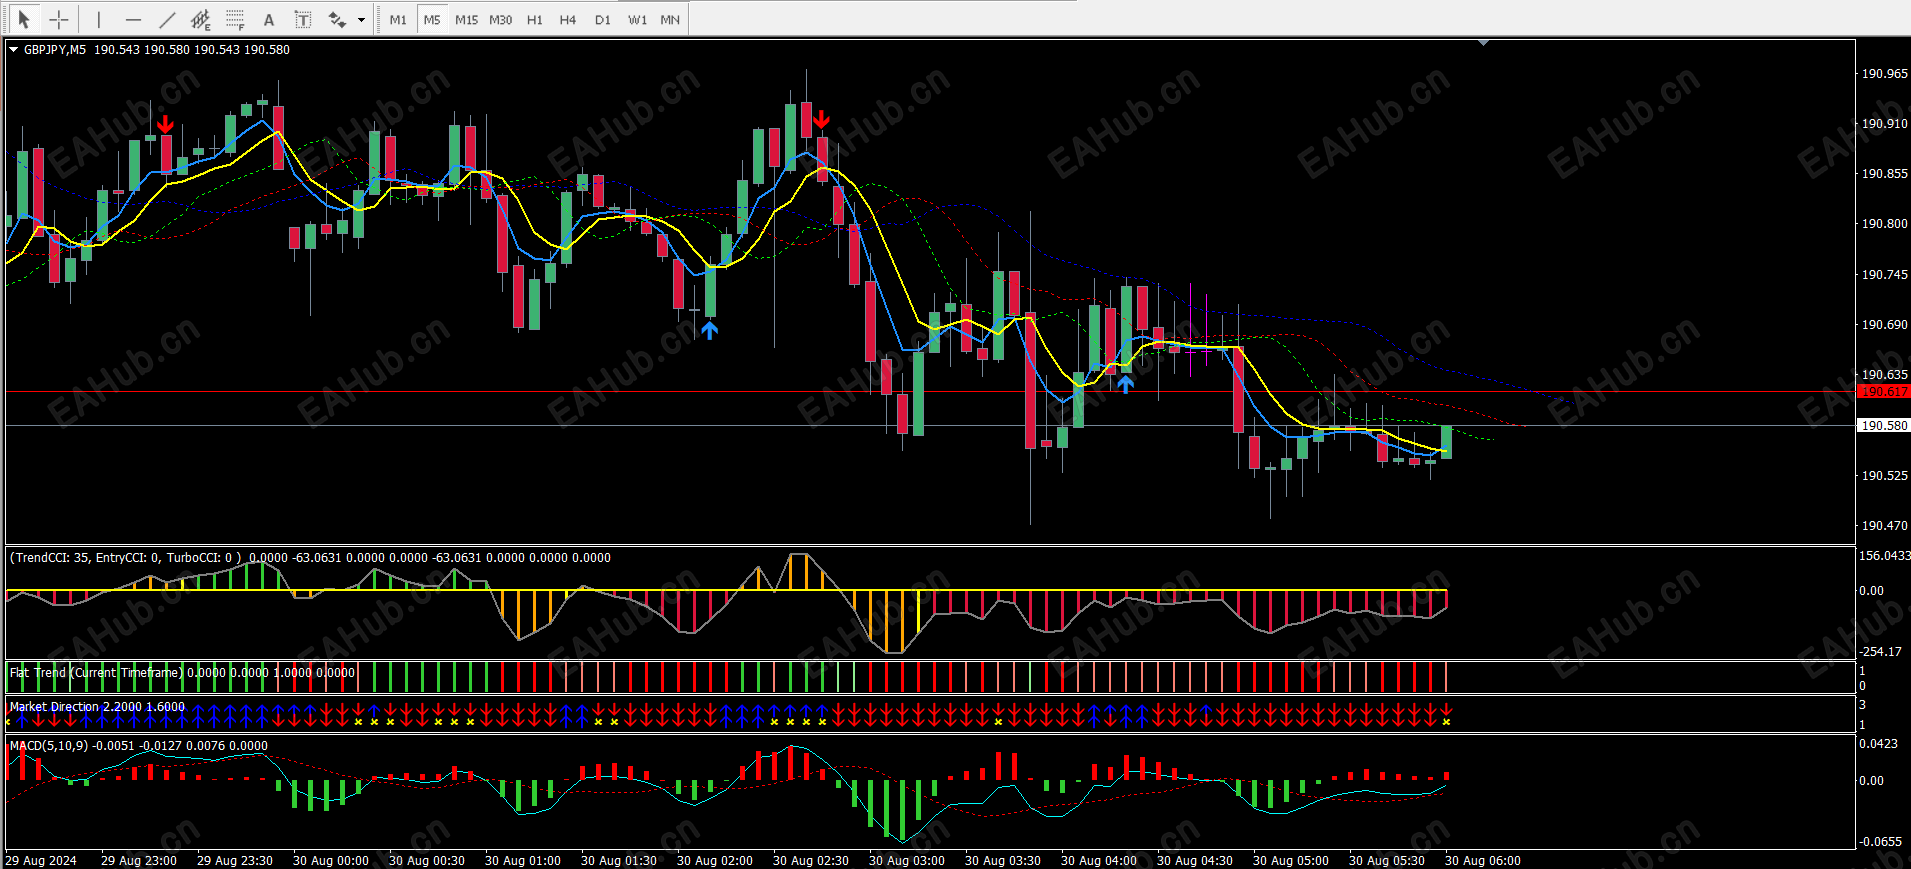Click the chart shift triangle marker
The height and width of the screenshot is (869, 1911).
pos(1483,43)
